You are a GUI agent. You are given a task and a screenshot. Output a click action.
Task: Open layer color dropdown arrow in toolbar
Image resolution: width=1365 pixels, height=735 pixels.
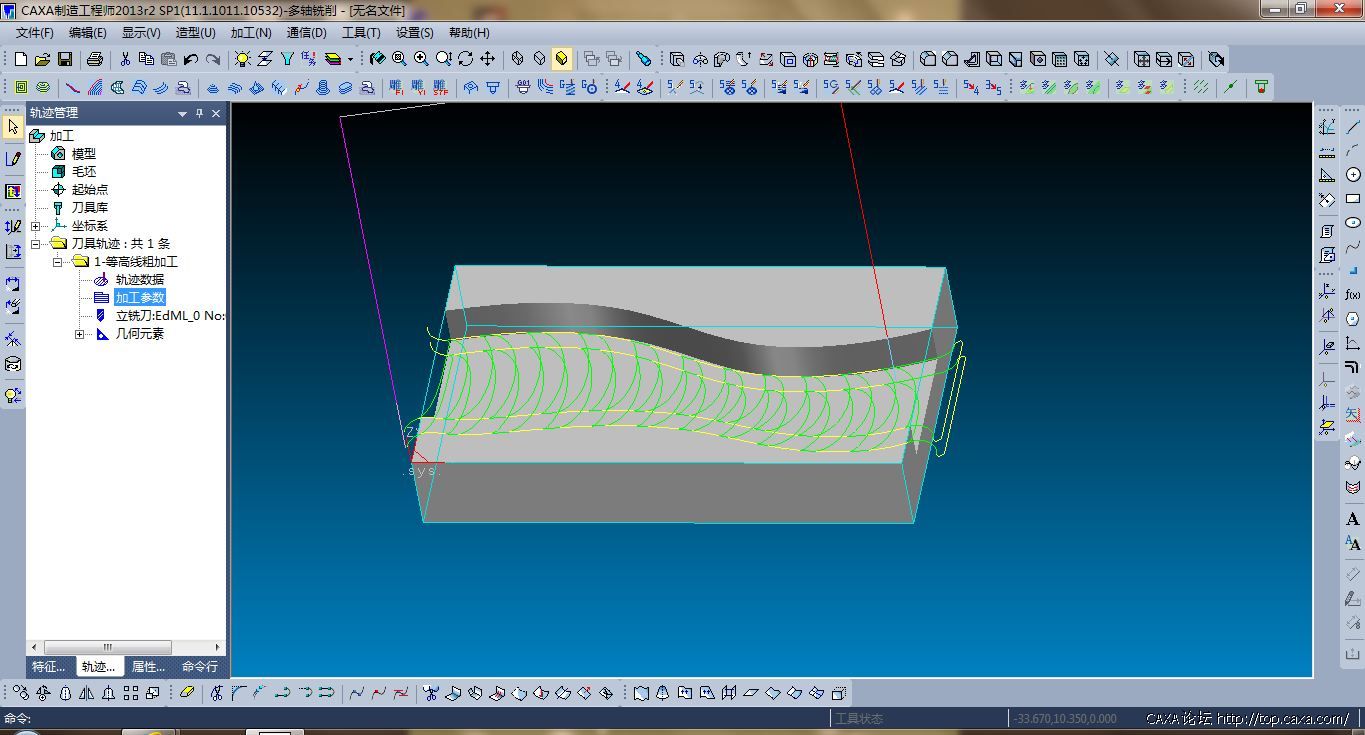(x=350, y=59)
